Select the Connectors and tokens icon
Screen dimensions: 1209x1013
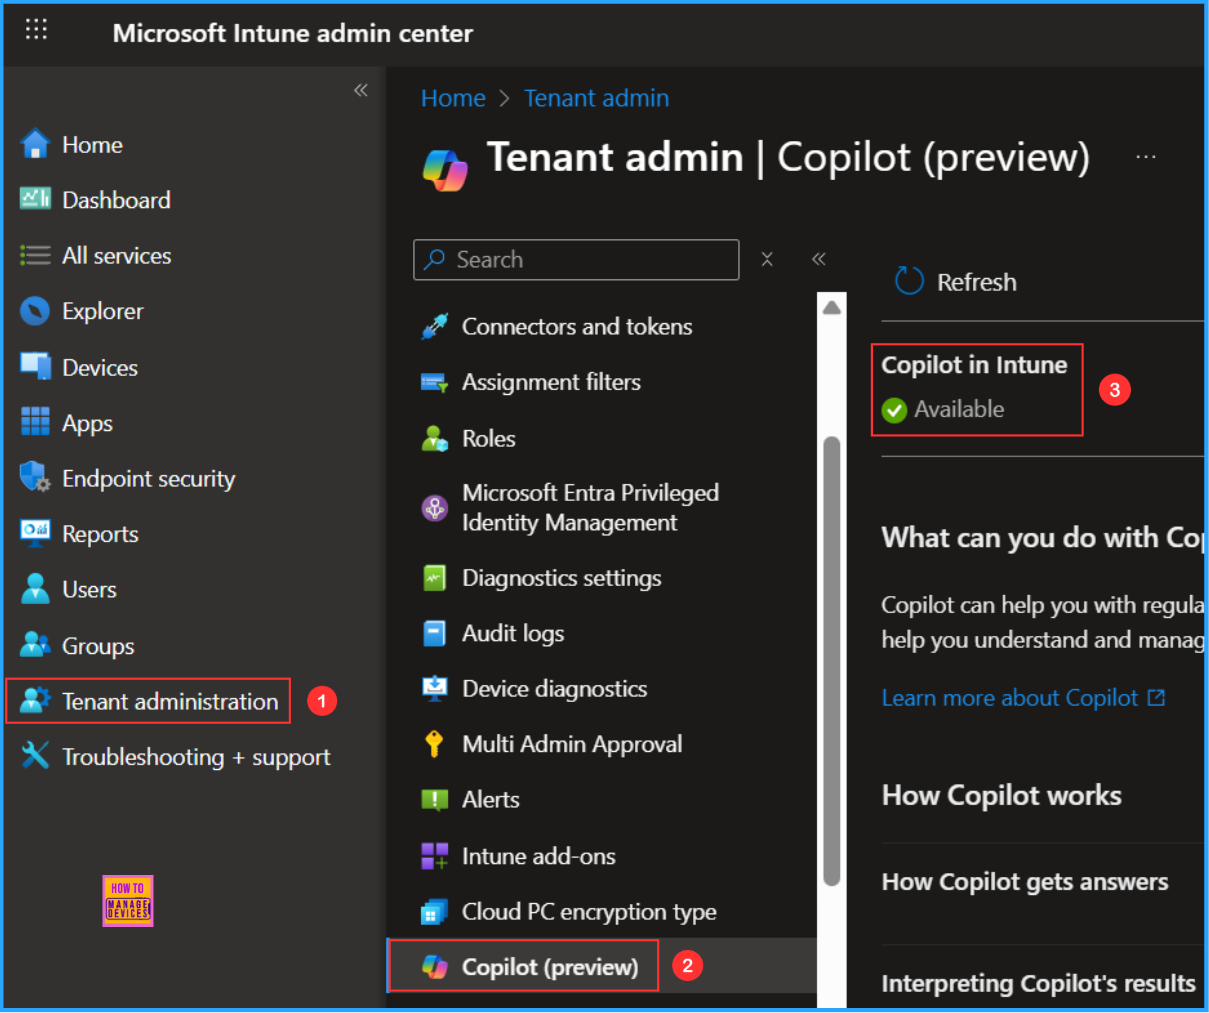[434, 326]
